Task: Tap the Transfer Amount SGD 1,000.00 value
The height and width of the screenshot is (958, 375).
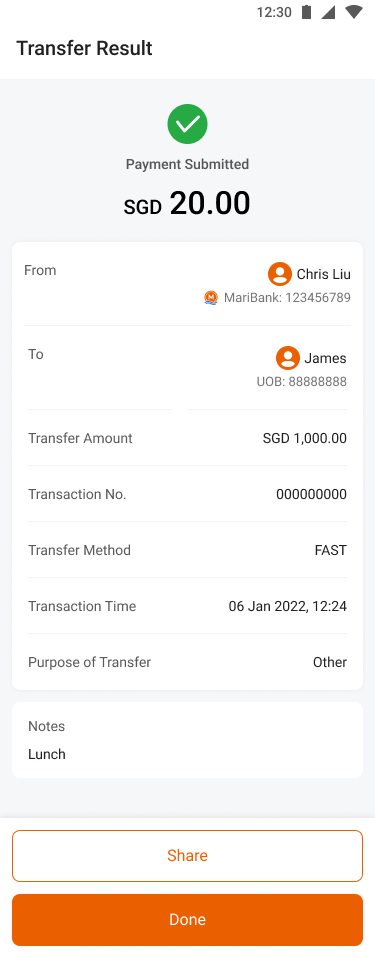Action: coord(305,439)
